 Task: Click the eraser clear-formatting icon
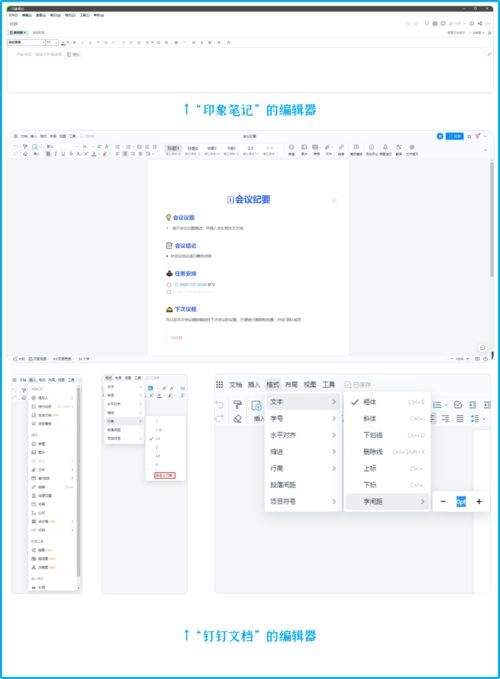pyautogui.click(x=237, y=419)
